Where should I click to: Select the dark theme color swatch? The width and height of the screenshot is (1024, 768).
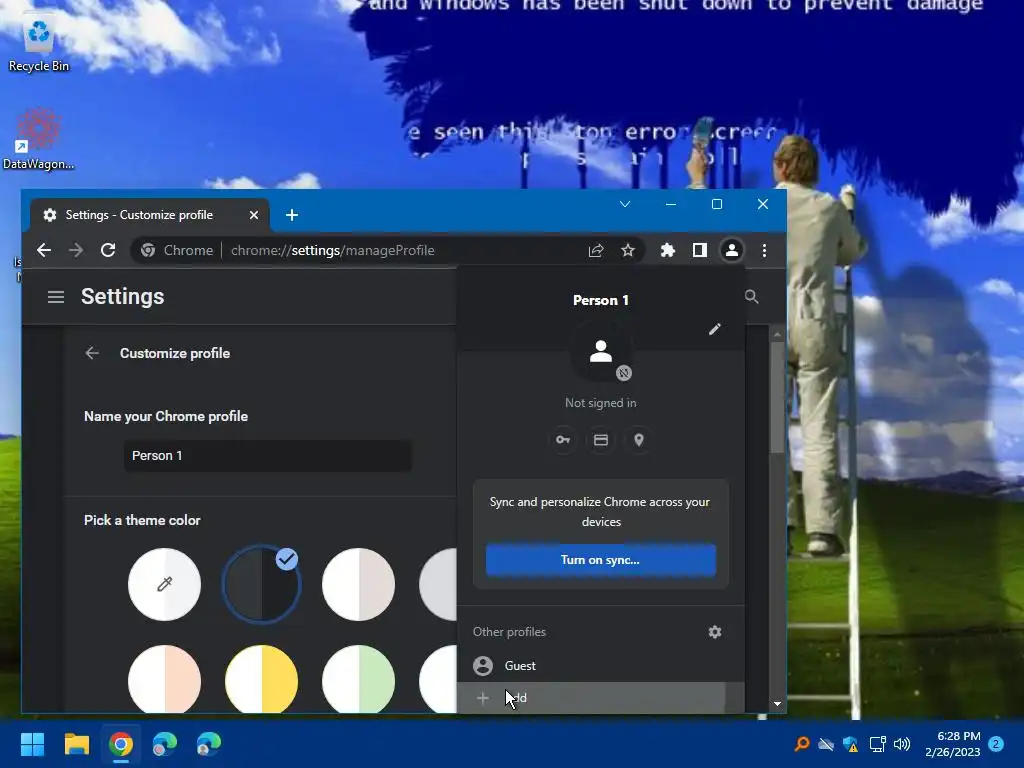[x=261, y=584]
